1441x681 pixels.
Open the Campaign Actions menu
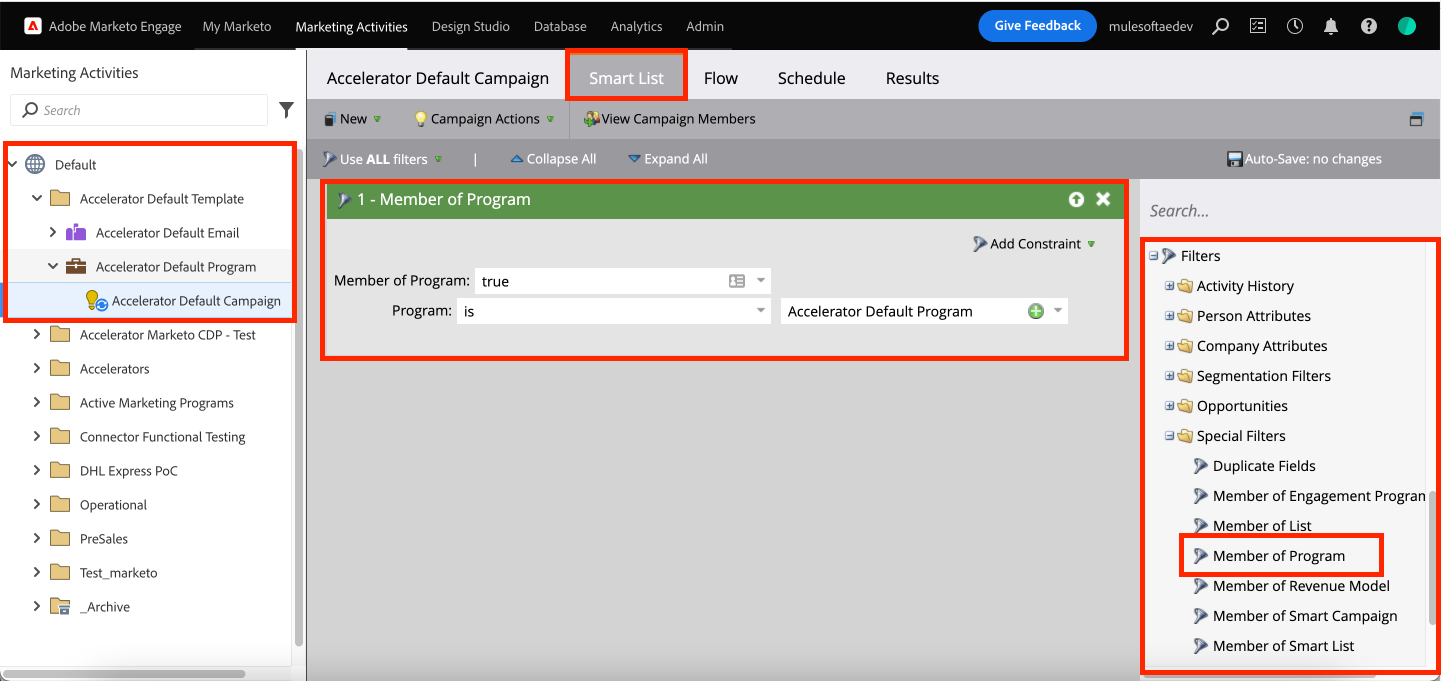(484, 119)
